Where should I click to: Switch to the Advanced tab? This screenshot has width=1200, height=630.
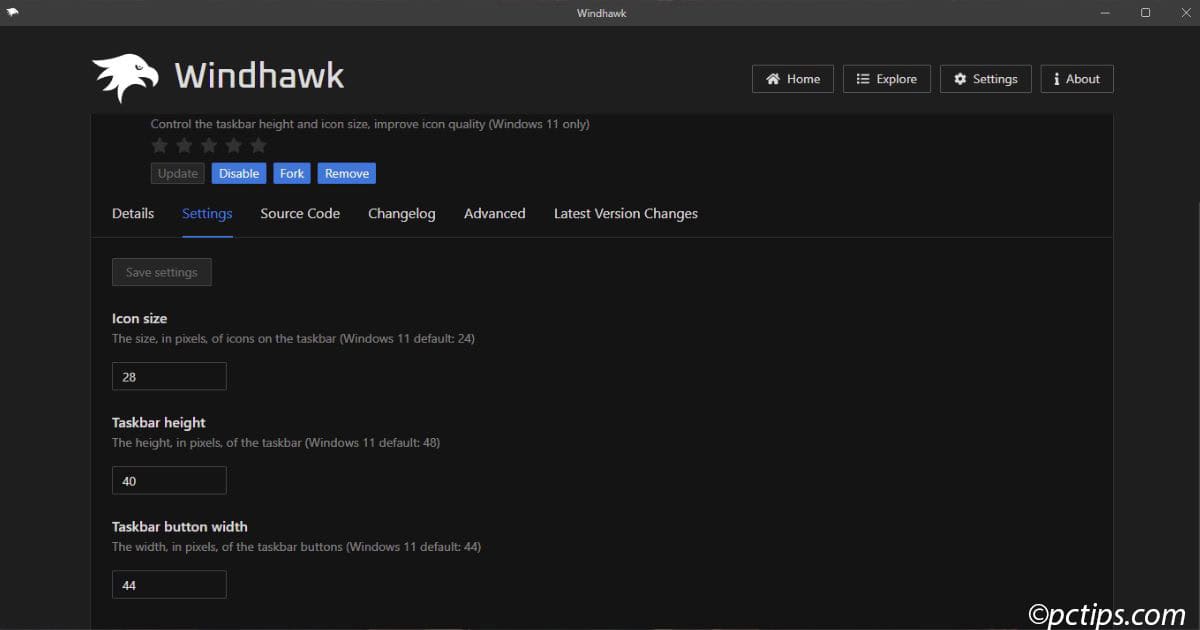pos(495,213)
